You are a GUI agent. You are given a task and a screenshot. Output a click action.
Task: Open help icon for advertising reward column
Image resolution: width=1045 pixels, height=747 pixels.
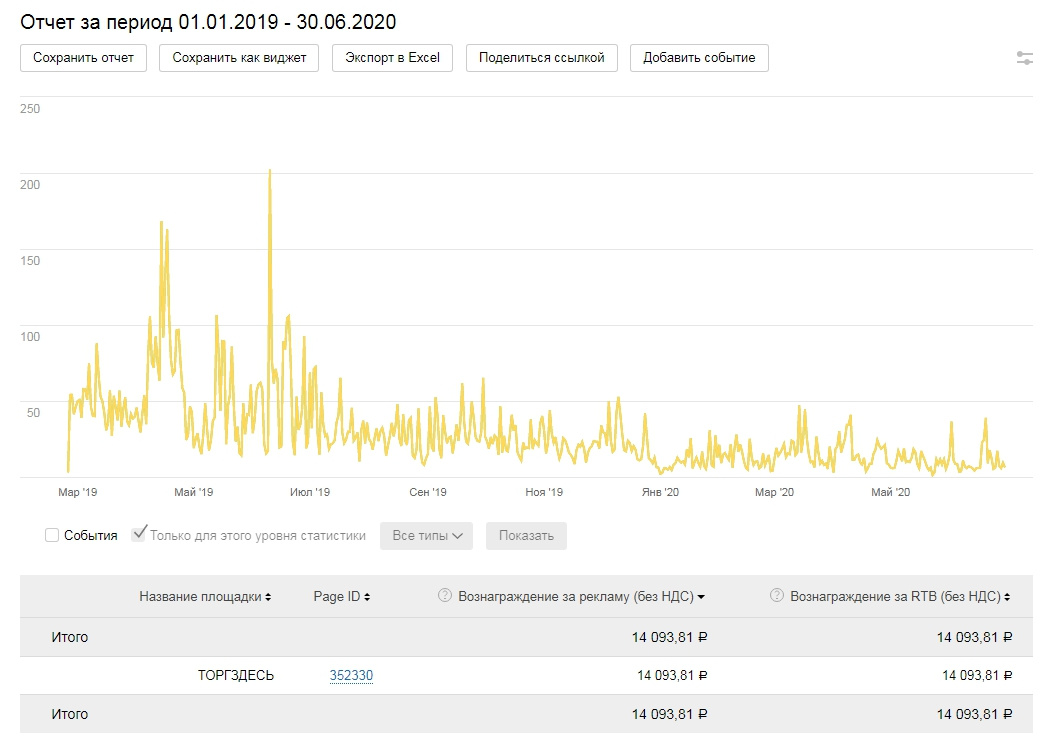[445, 596]
